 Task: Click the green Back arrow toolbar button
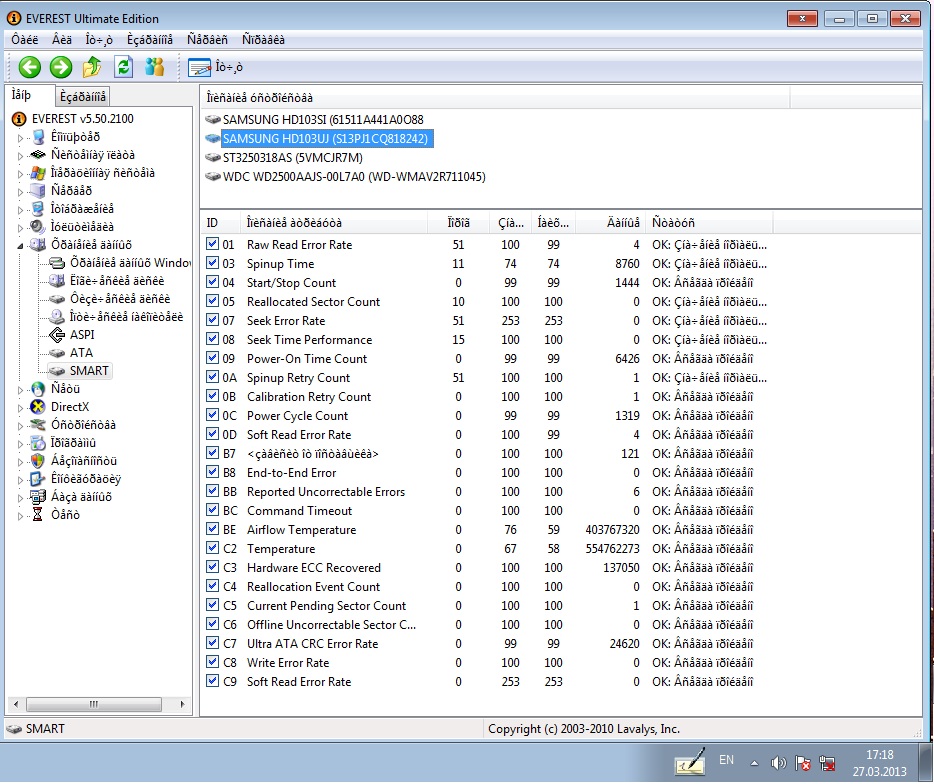tap(29, 67)
